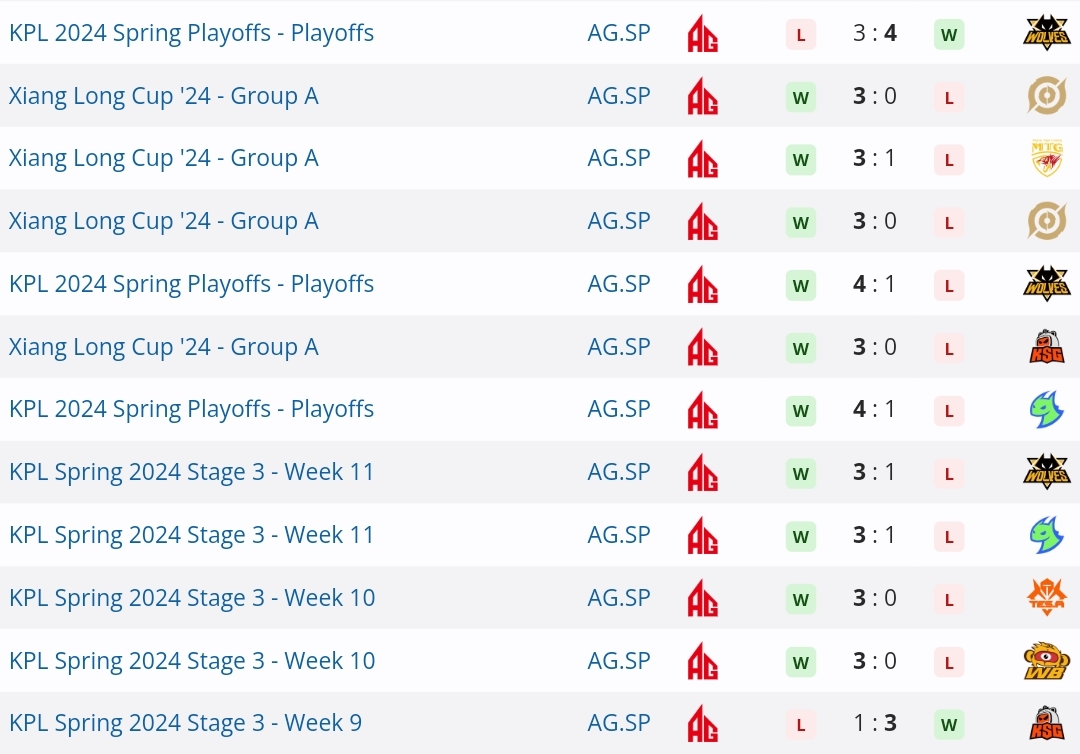Screen dimensions: 1080x754
Task: Click the KSG logo in the 3:0 row
Action: point(1047,346)
